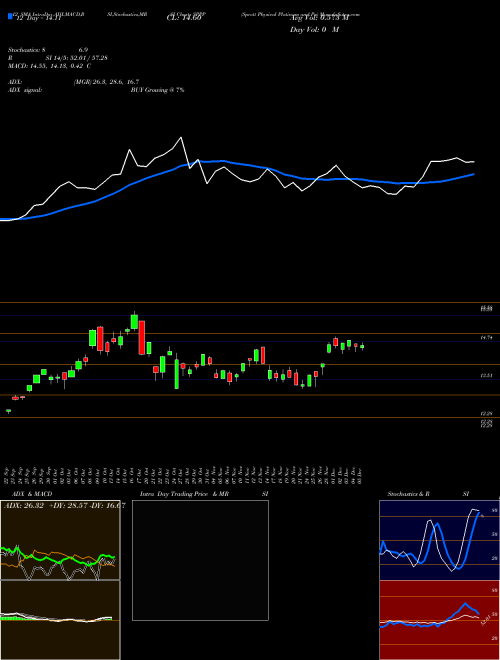Click the tallest red candlestick on the chart

point(142,337)
